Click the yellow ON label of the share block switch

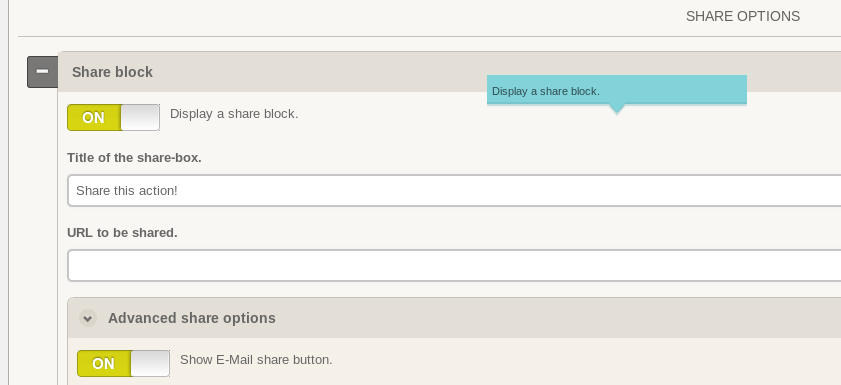(93, 117)
